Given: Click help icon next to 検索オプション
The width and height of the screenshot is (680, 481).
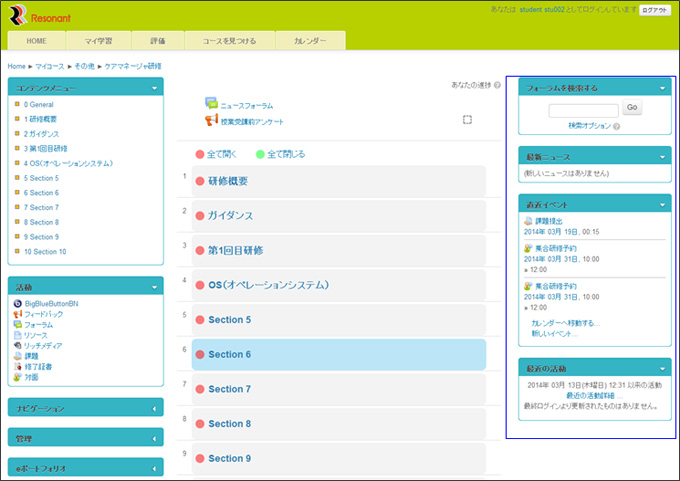Looking at the screenshot, I should [617, 126].
